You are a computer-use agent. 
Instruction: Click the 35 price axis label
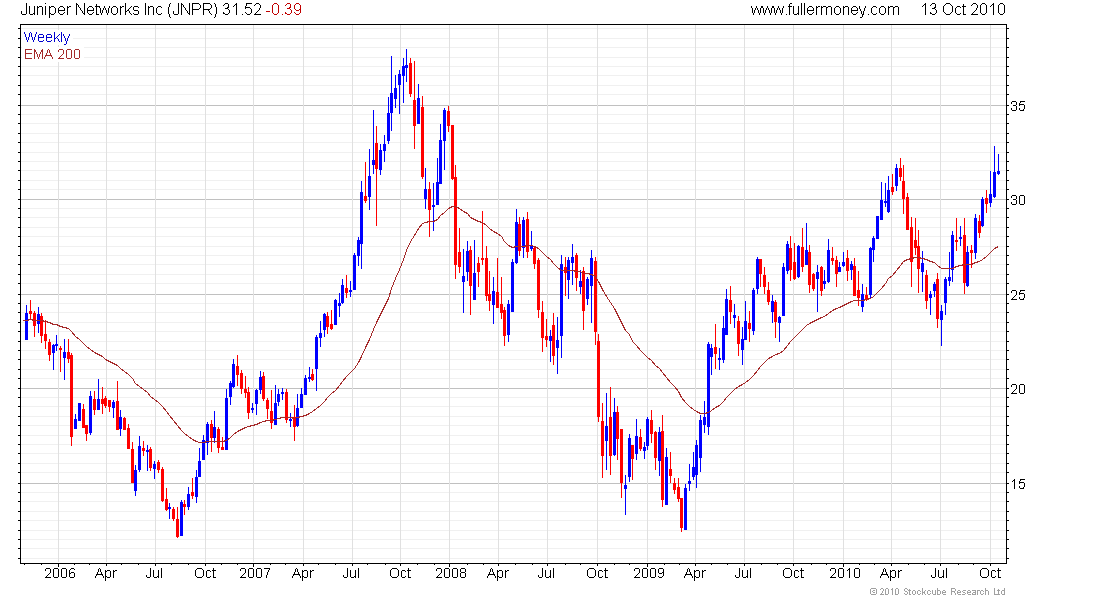pyautogui.click(x=1017, y=106)
